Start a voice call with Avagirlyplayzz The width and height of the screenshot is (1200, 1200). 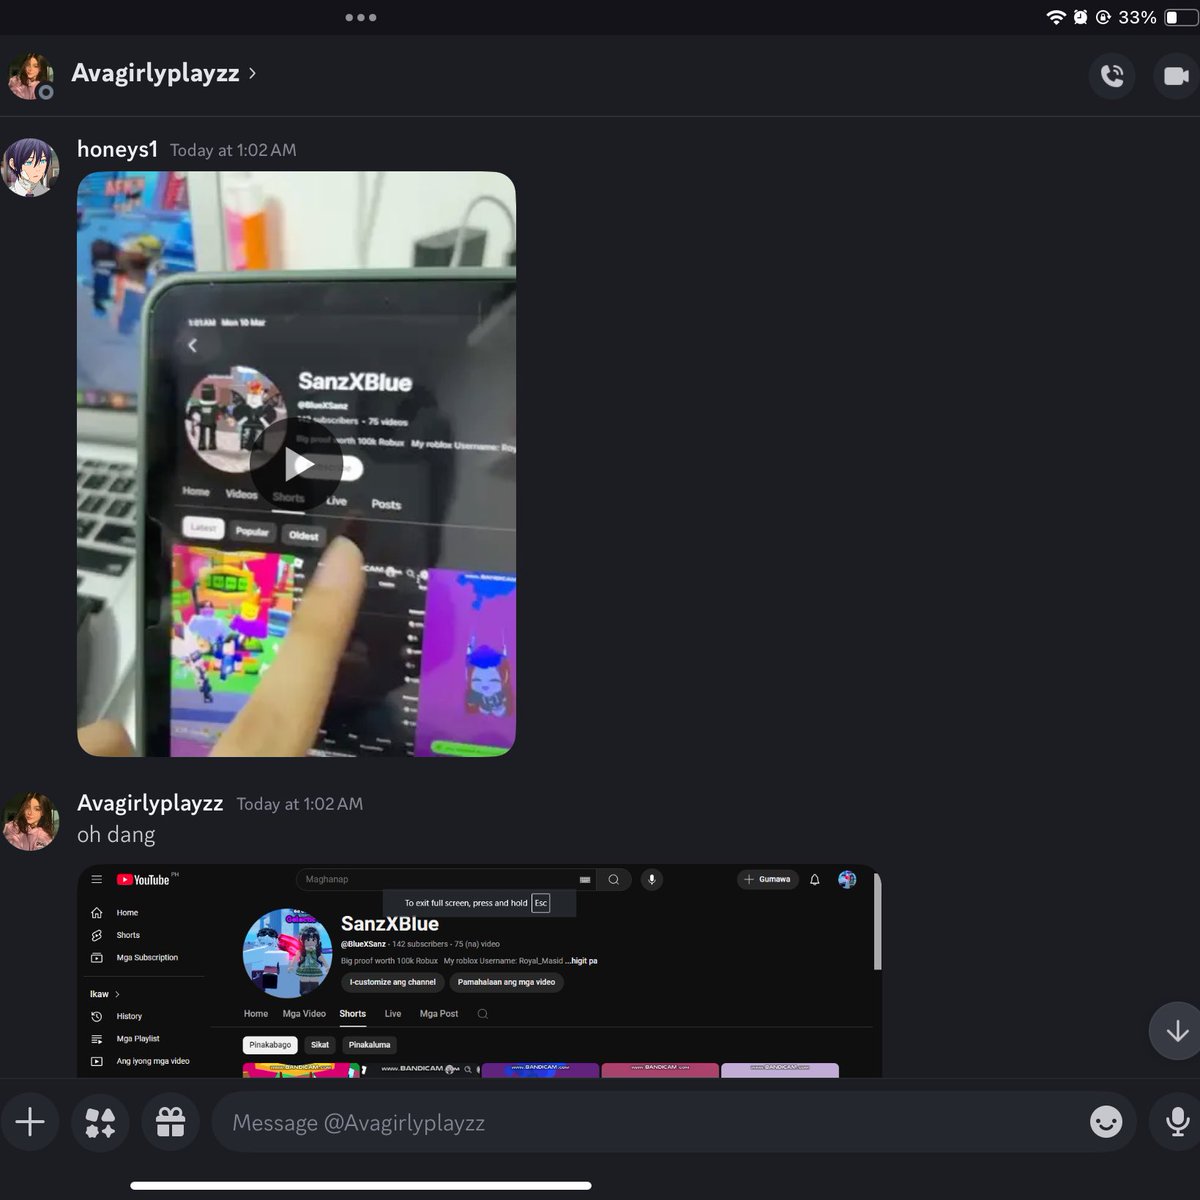pos(1112,76)
